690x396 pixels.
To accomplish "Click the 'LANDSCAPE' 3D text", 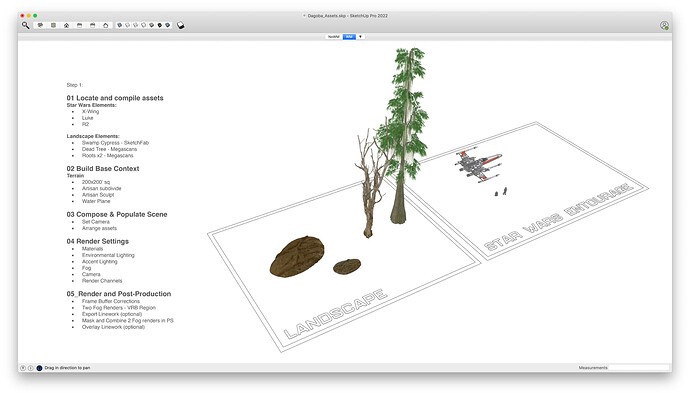I will click(x=336, y=314).
